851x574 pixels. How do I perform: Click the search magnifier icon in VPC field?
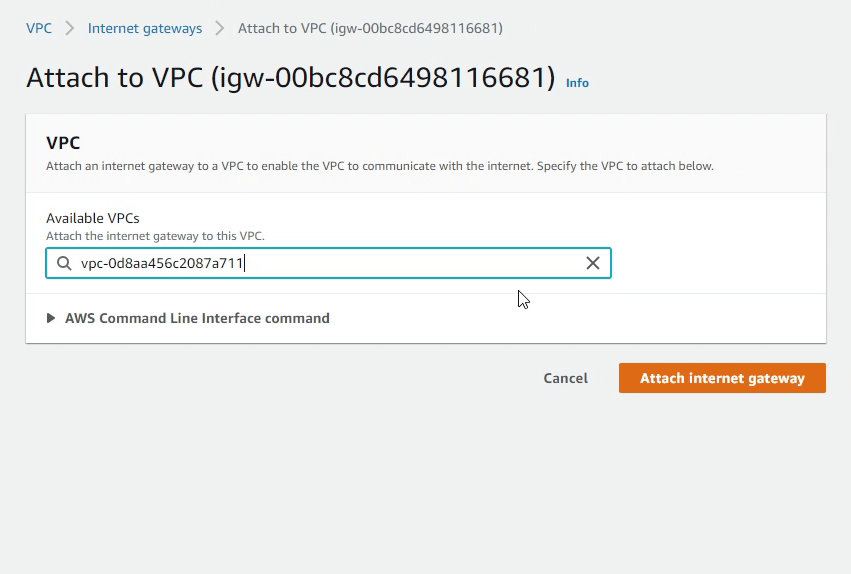[64, 263]
